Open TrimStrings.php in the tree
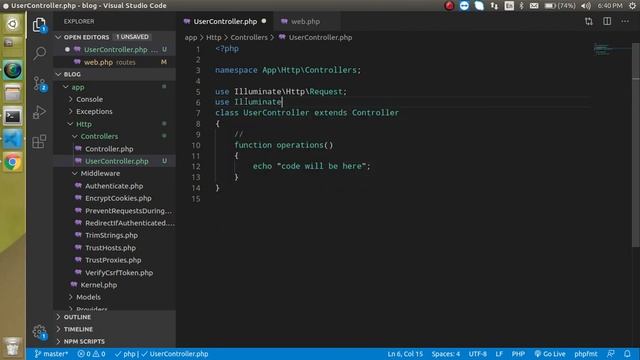This screenshot has width=640, height=360. coord(115,236)
